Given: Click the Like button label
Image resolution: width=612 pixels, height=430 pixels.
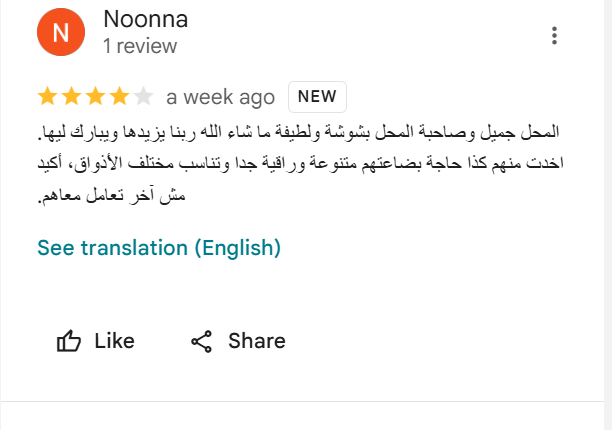Looking at the screenshot, I should 114,341.
